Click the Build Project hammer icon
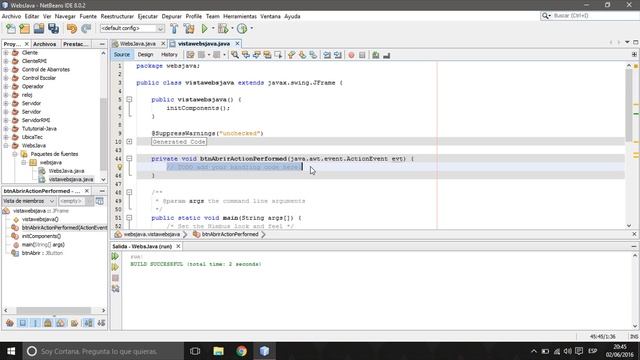This screenshot has width=640, height=360. tap(174, 29)
